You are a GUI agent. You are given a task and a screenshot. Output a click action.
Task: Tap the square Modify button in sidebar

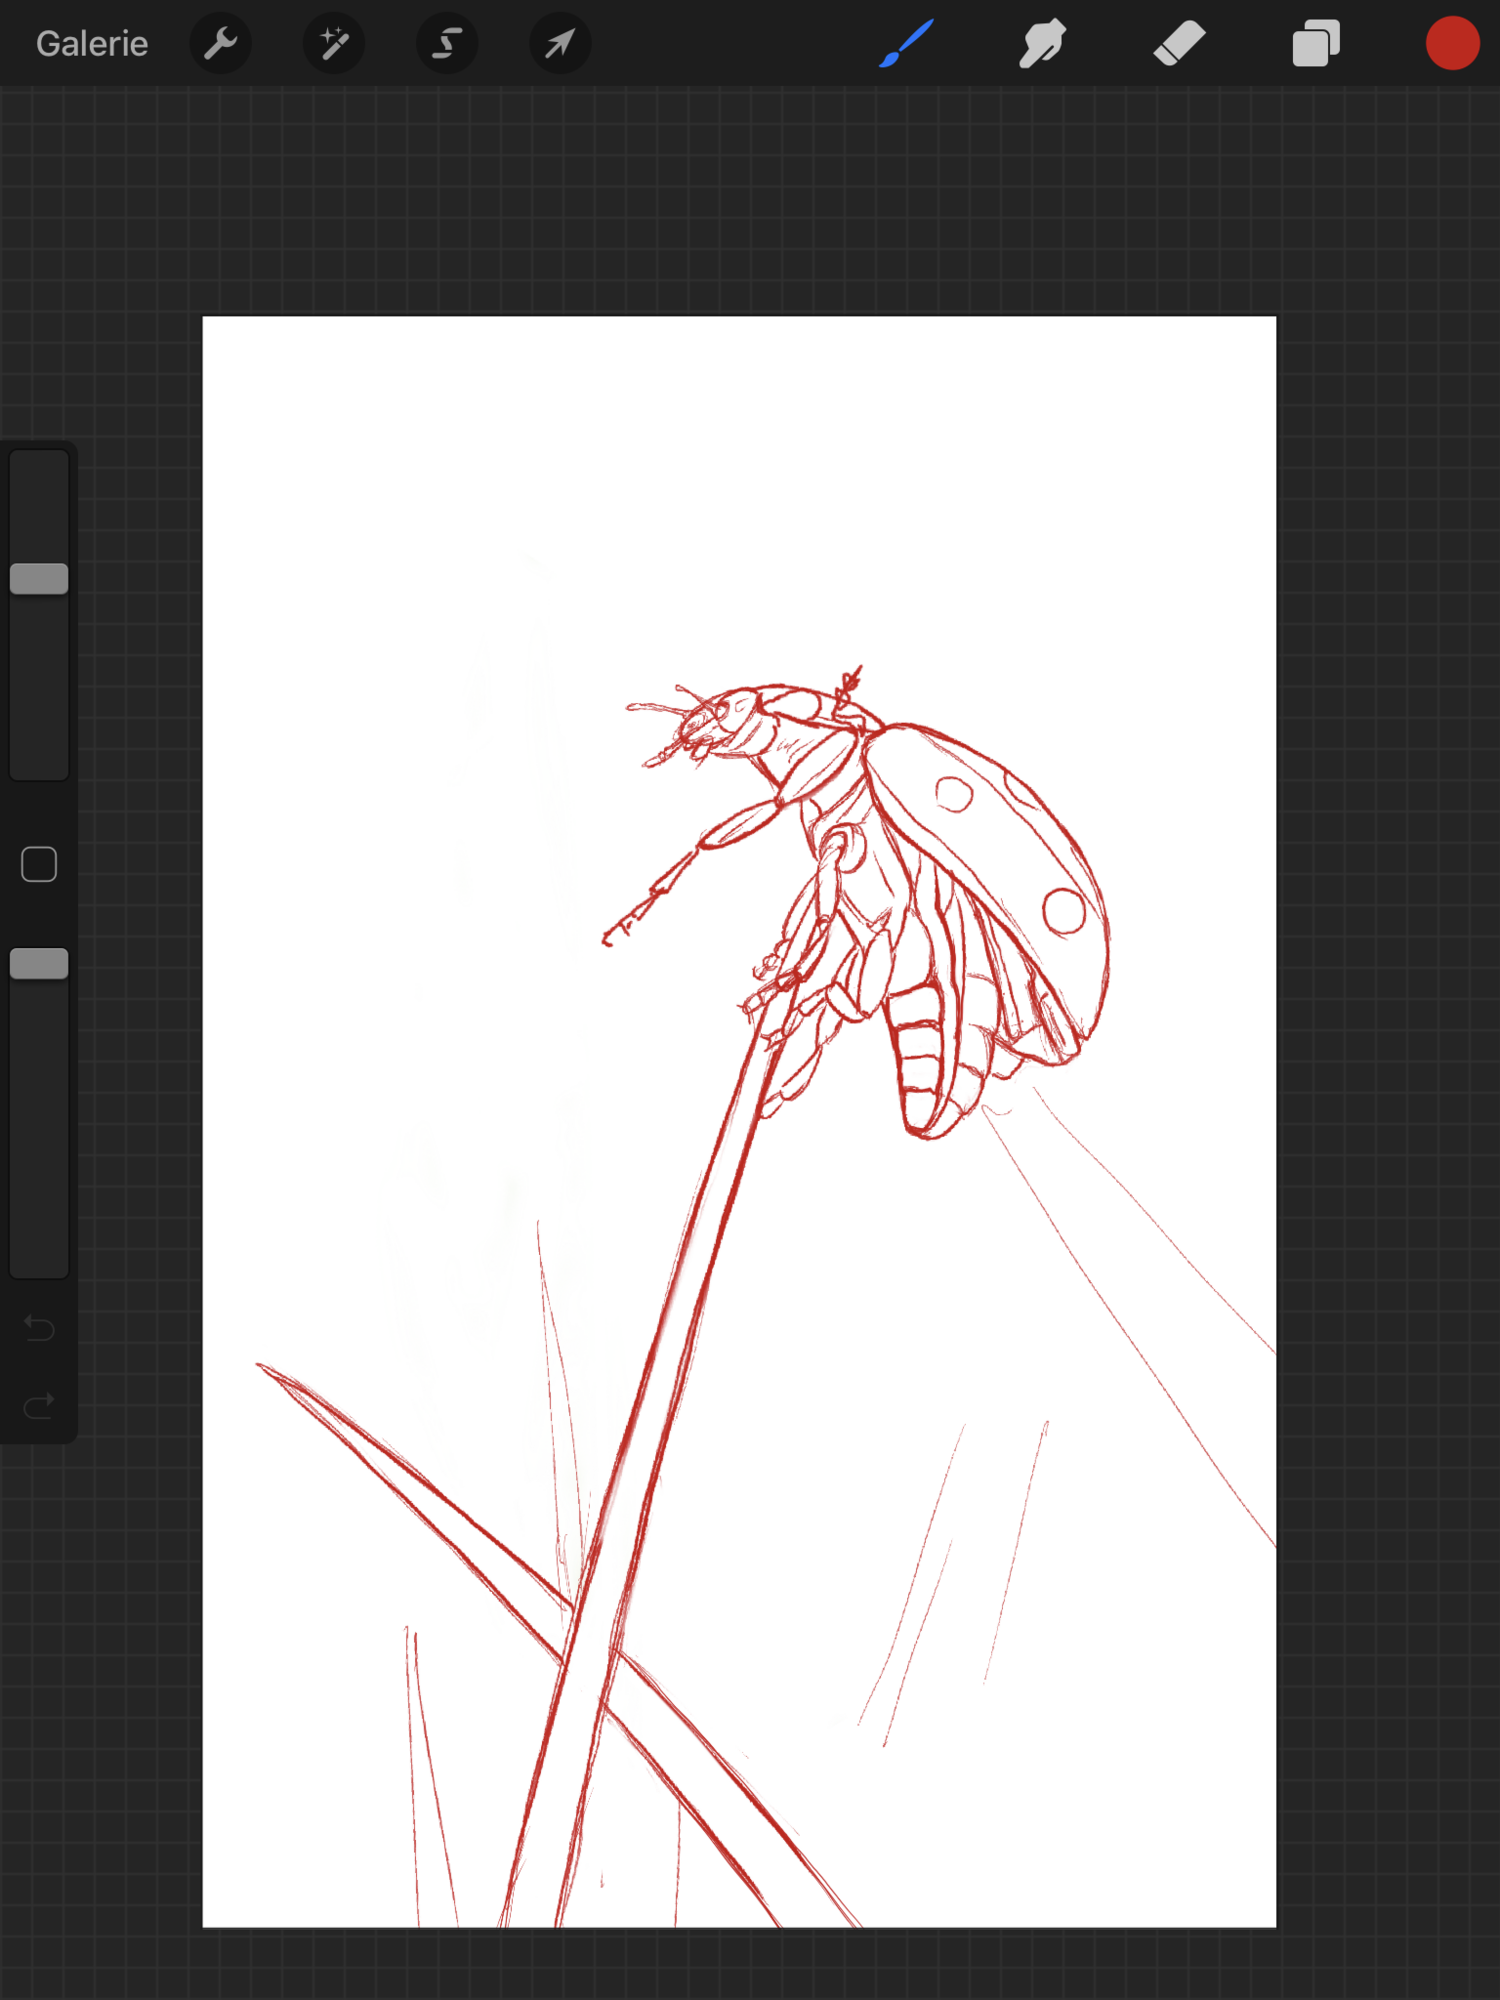(39, 864)
